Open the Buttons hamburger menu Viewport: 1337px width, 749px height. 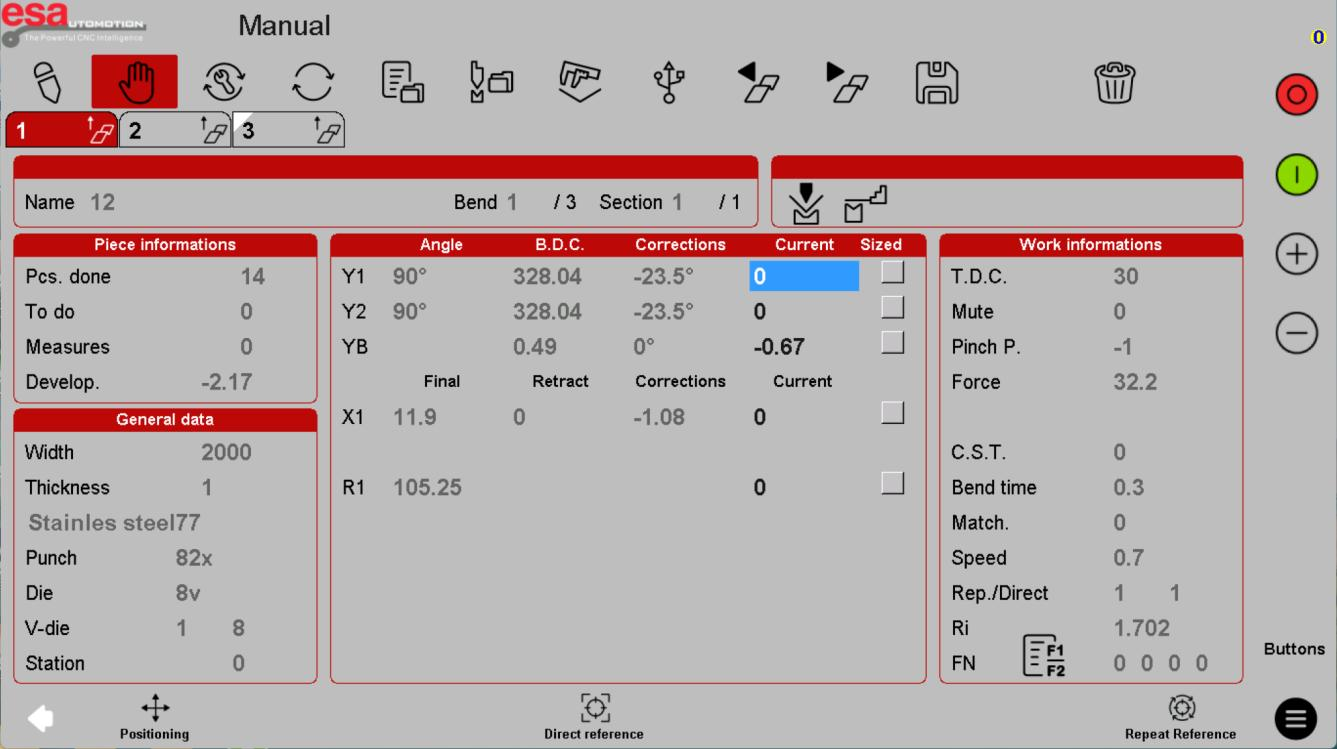coord(1295,719)
